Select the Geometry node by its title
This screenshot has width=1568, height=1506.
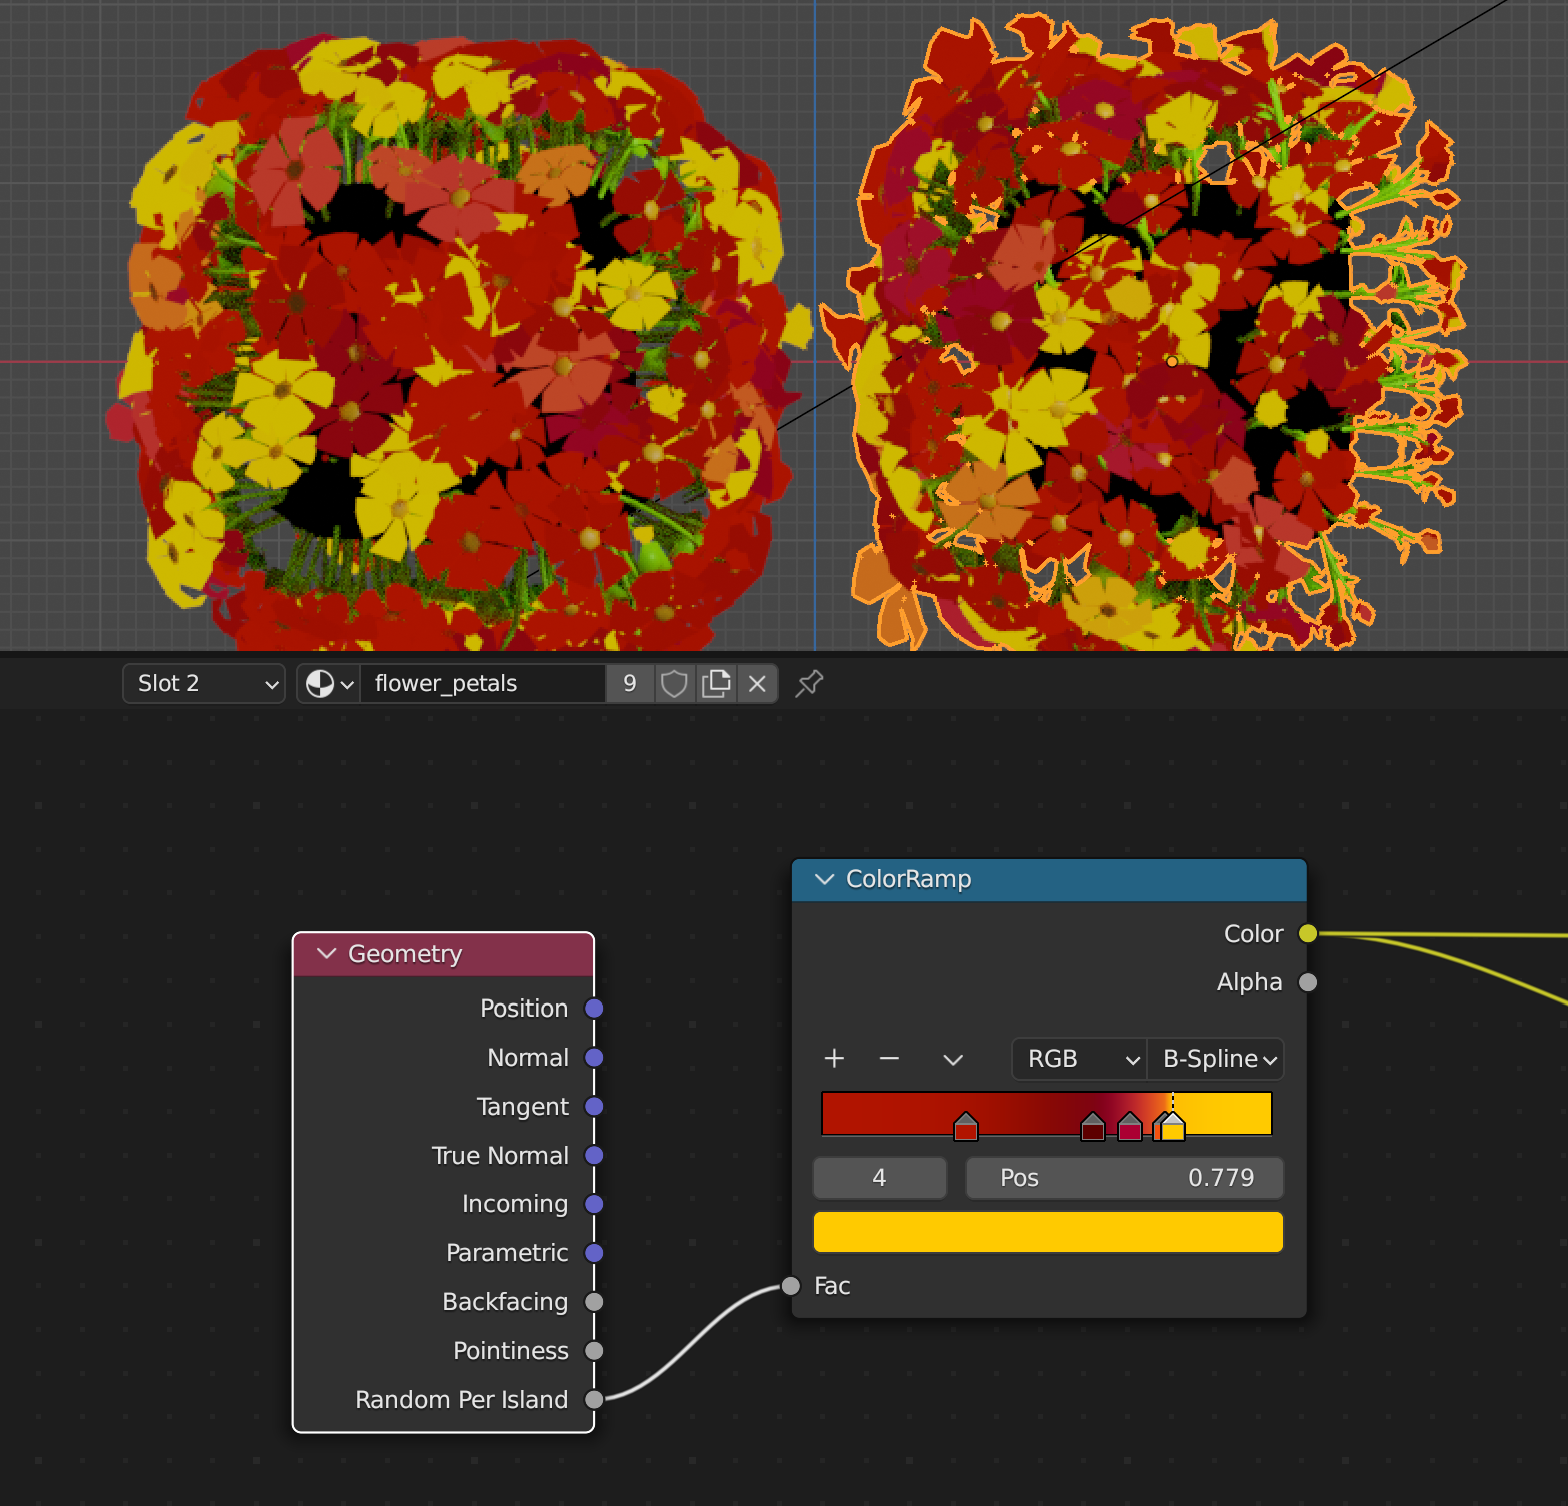405,954
